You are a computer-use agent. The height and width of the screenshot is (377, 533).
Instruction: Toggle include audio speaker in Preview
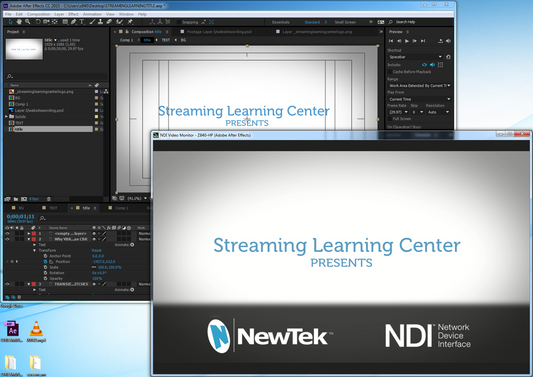pyautogui.click(x=432, y=65)
